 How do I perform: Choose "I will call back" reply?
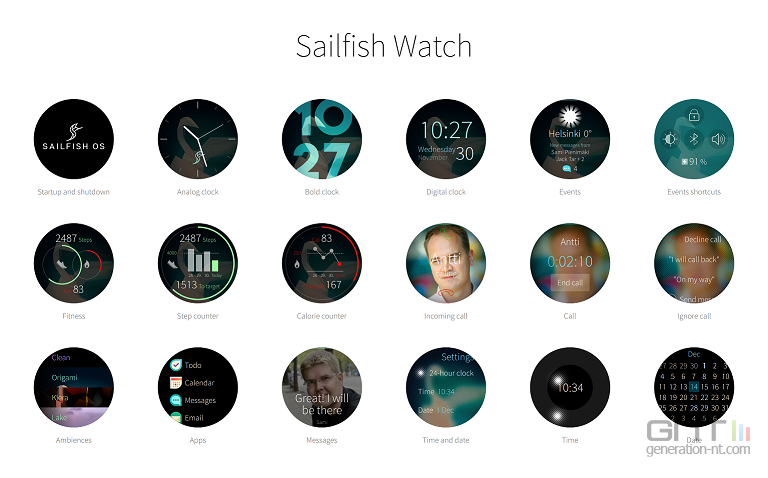pos(694,259)
